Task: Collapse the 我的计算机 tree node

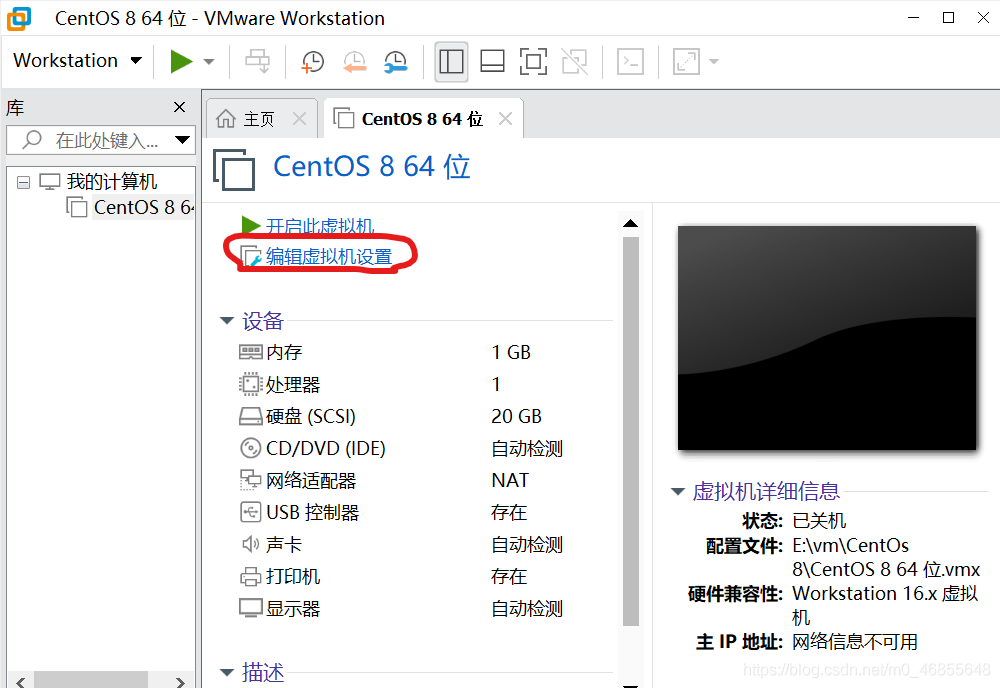Action: pos(24,183)
